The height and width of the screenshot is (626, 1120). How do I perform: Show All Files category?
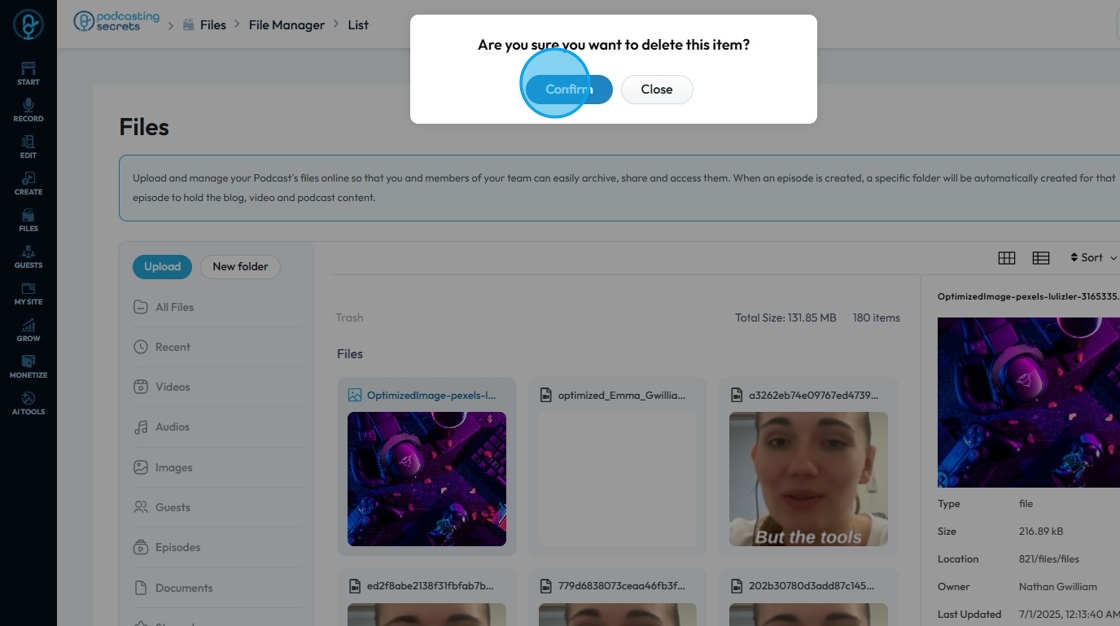(x=217, y=307)
